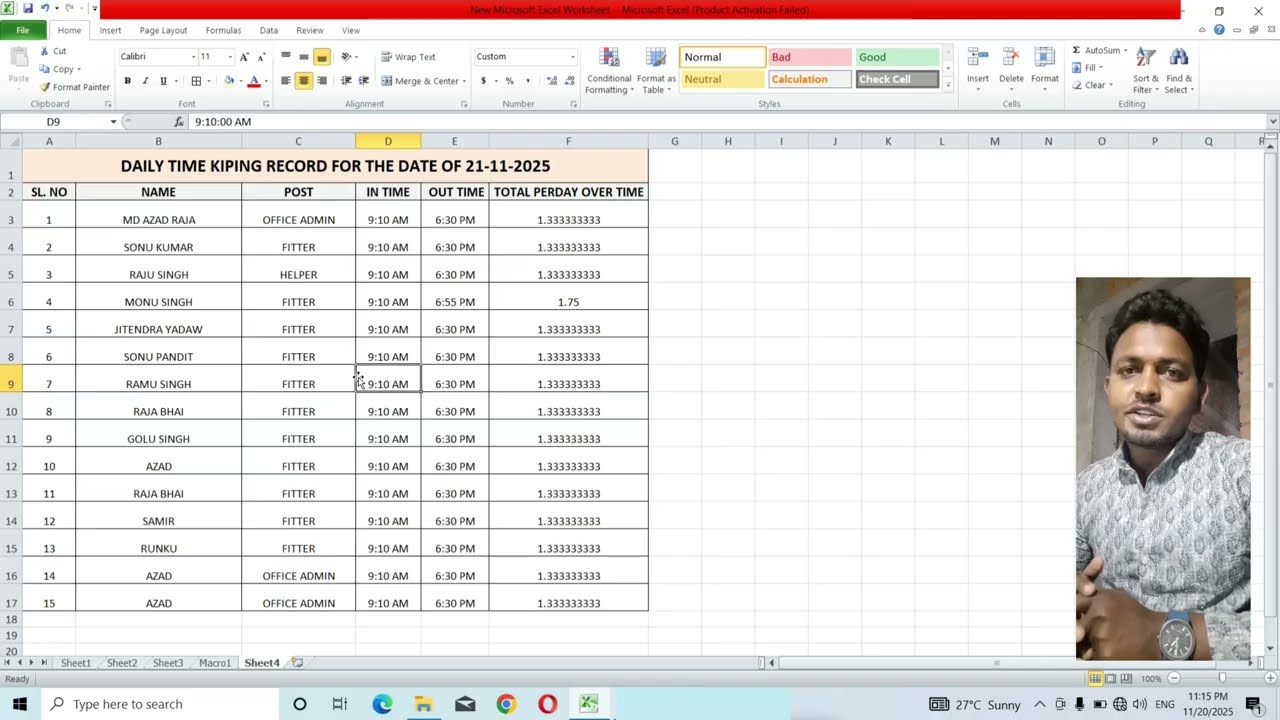Toggle Wrap Text on selected cell
Viewport: 1280px width, 720px height.
(x=408, y=57)
